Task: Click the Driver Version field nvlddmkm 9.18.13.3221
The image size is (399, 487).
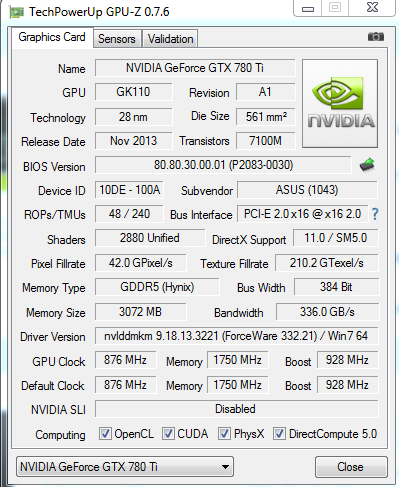Action: [237, 336]
